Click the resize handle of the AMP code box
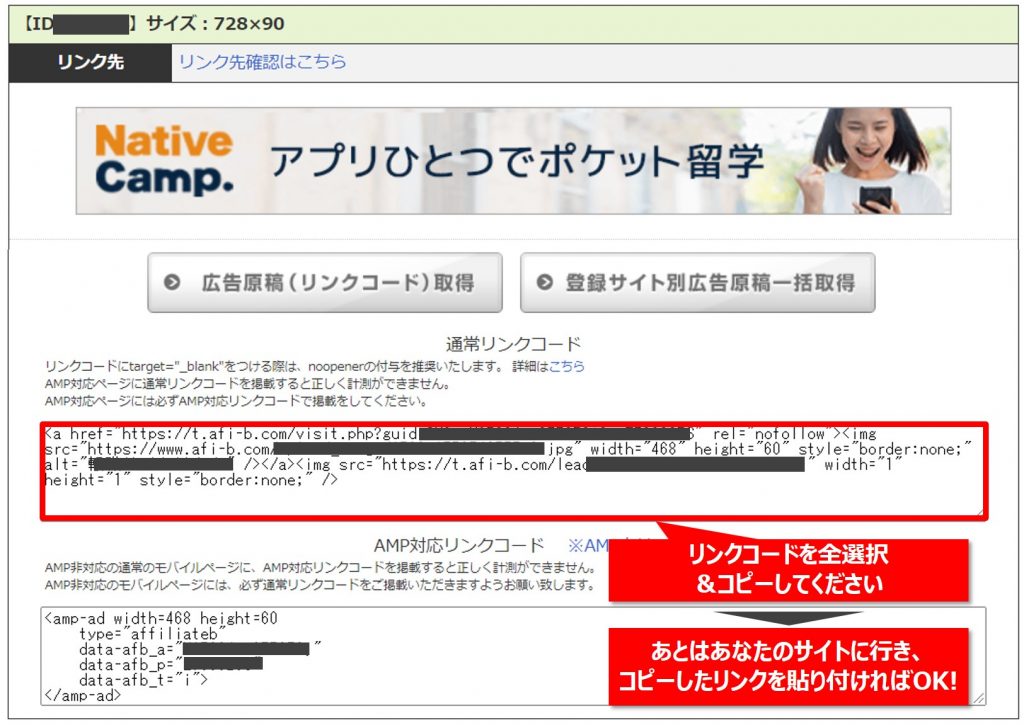The image size is (1024, 725). 979,698
